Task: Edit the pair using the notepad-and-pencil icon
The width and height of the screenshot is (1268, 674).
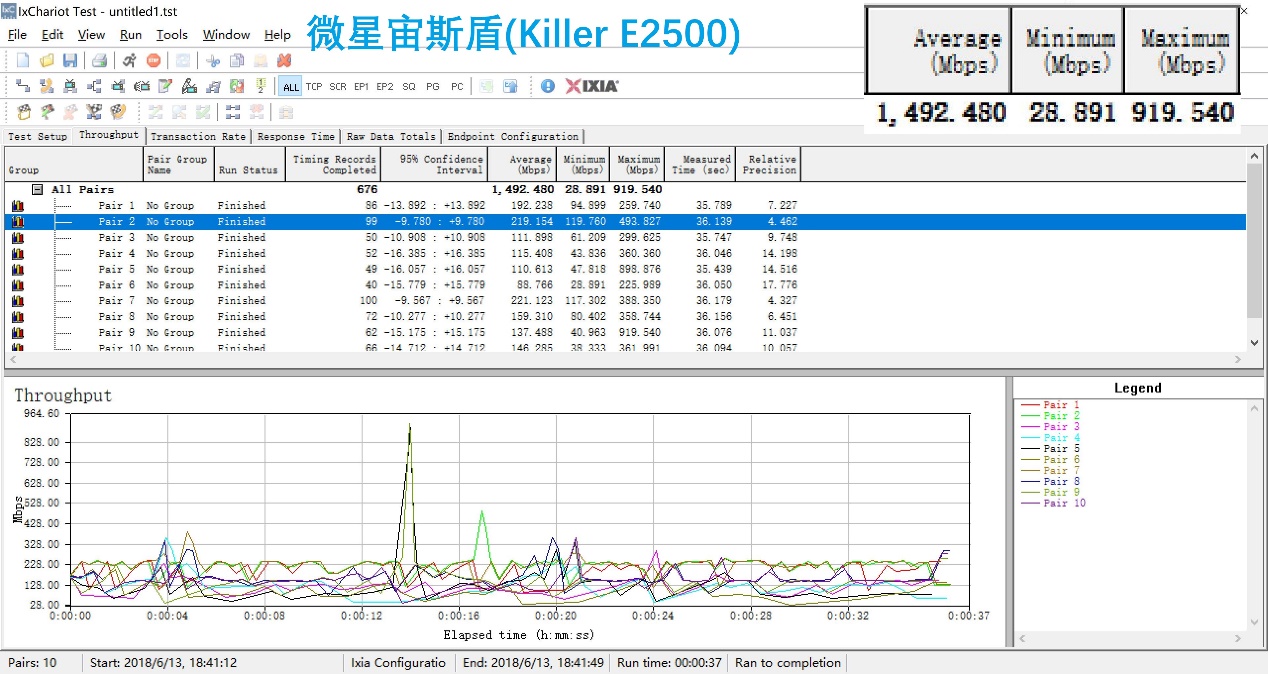Action: [x=165, y=86]
